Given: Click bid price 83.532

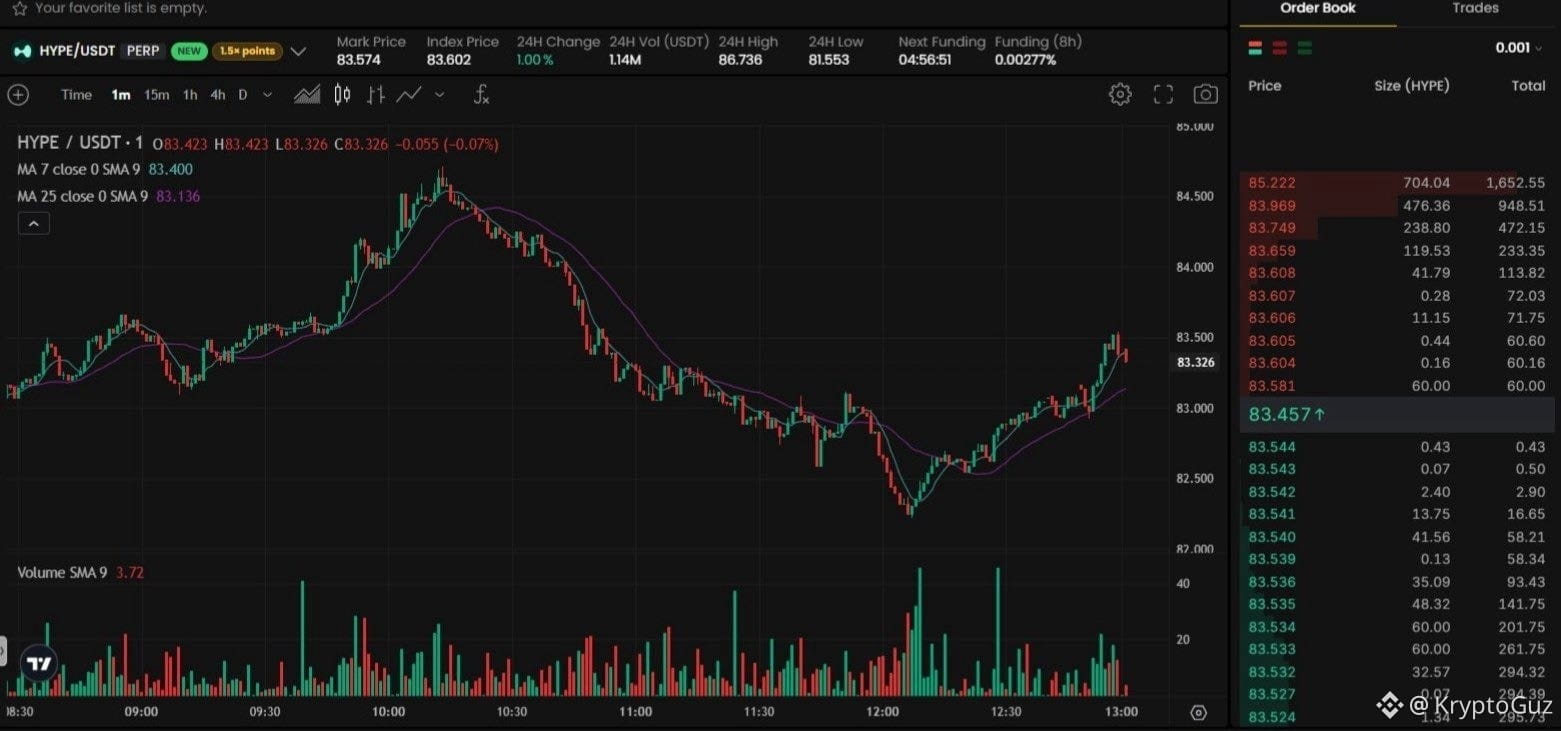Looking at the screenshot, I should pos(1272,672).
